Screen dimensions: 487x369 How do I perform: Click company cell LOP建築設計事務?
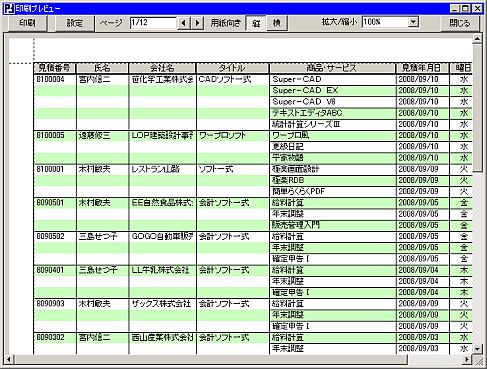coord(162,135)
